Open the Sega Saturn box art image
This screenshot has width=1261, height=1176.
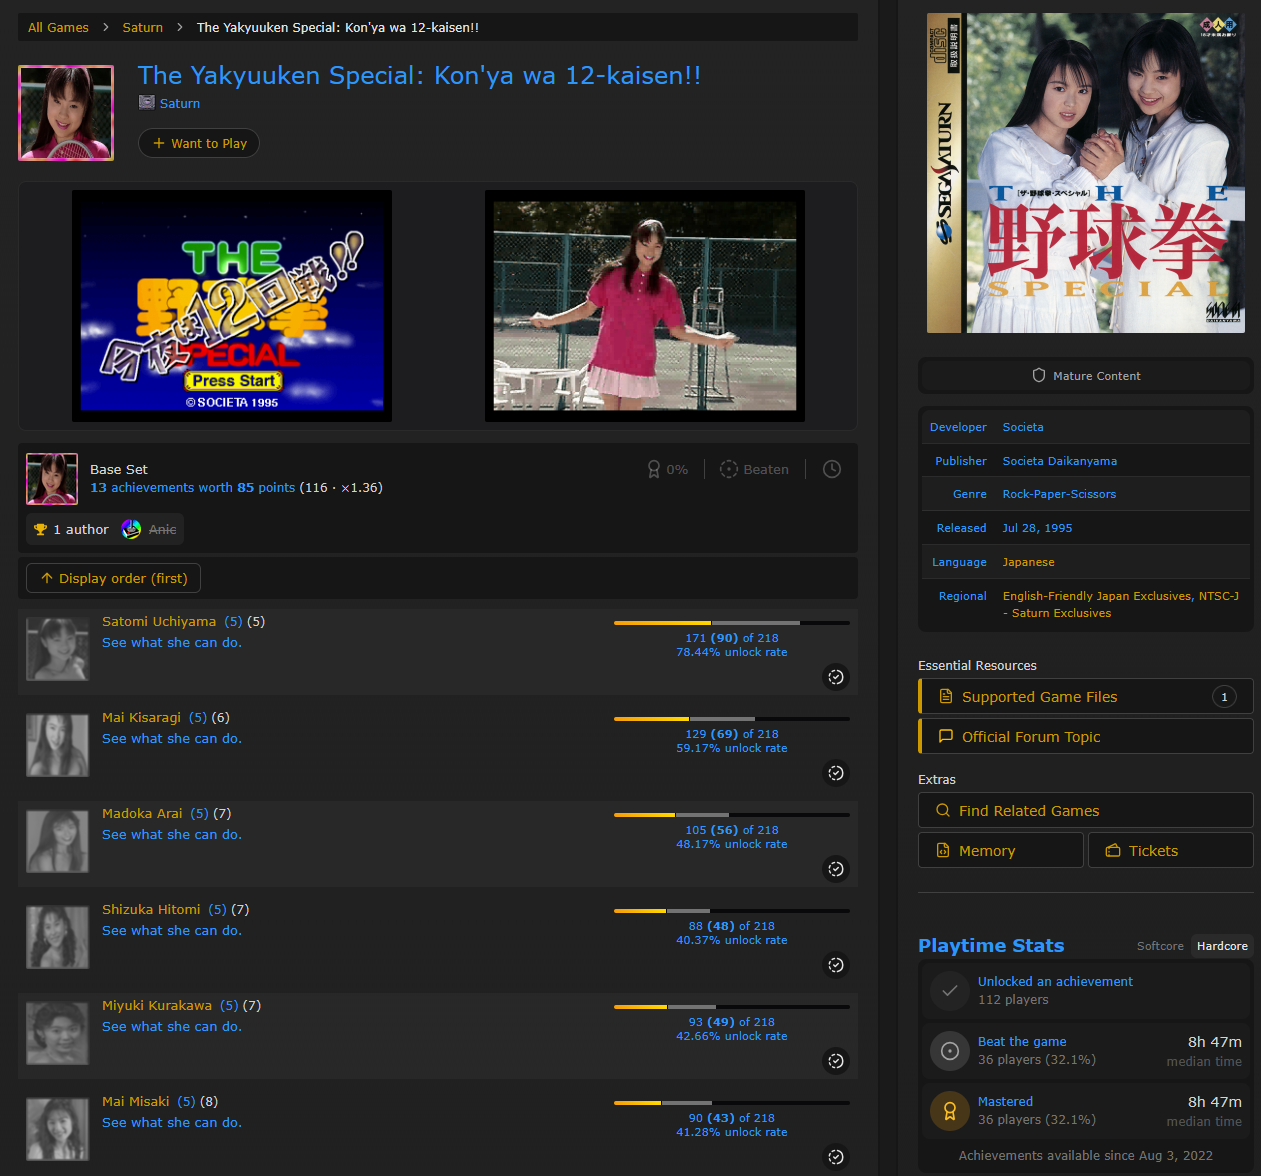pyautogui.click(x=1086, y=173)
